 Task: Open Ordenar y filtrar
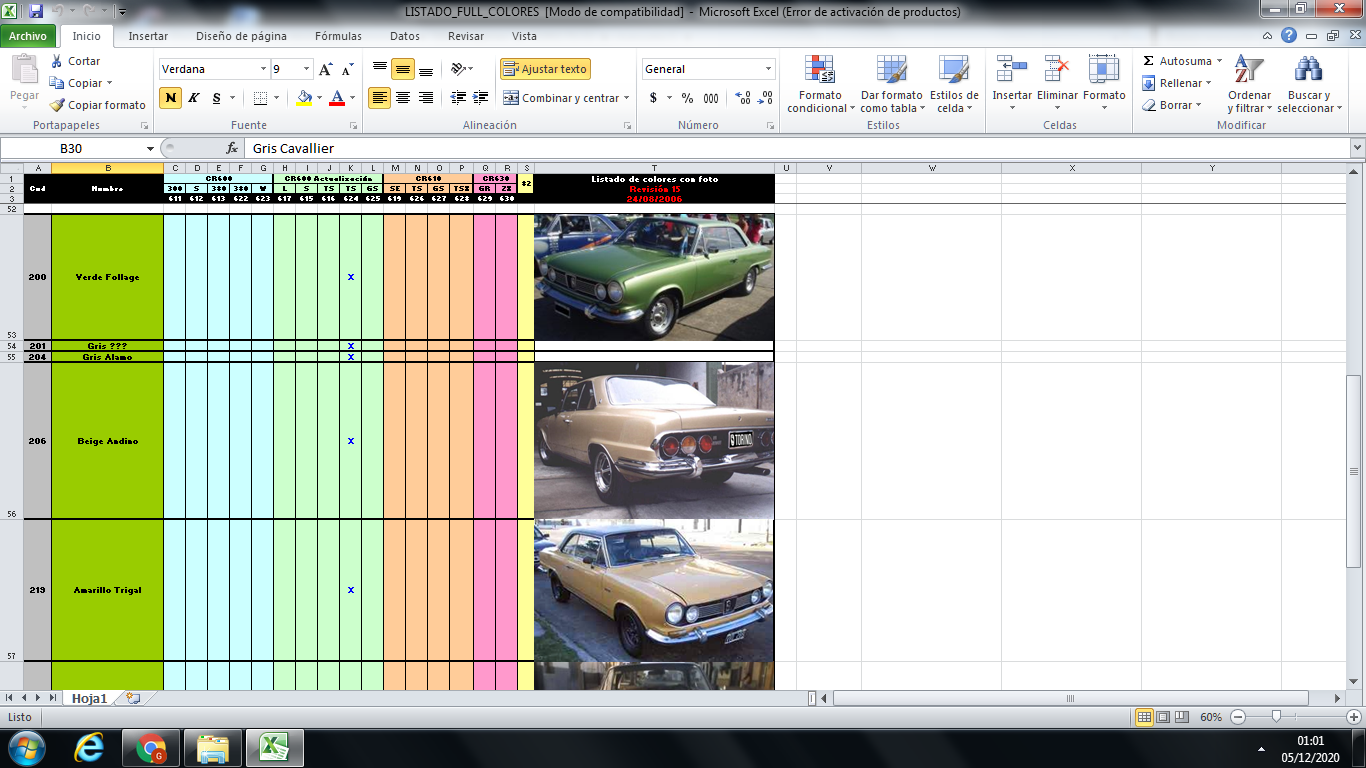point(1249,84)
